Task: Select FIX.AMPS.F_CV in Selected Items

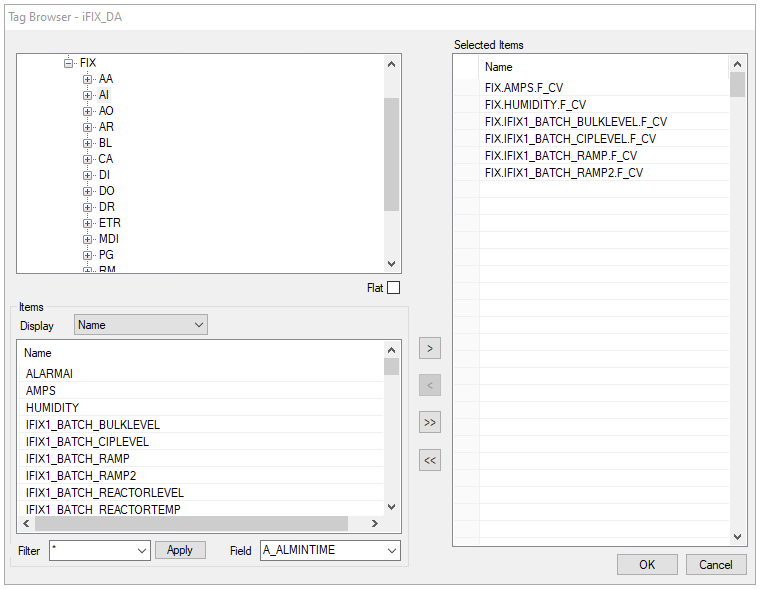Action: [604, 87]
